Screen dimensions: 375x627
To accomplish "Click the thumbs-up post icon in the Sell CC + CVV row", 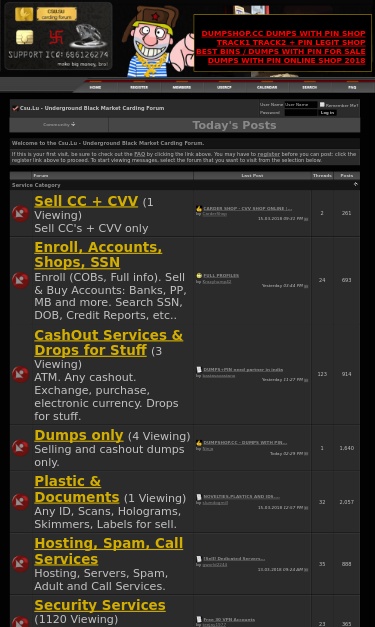I will (x=199, y=208).
